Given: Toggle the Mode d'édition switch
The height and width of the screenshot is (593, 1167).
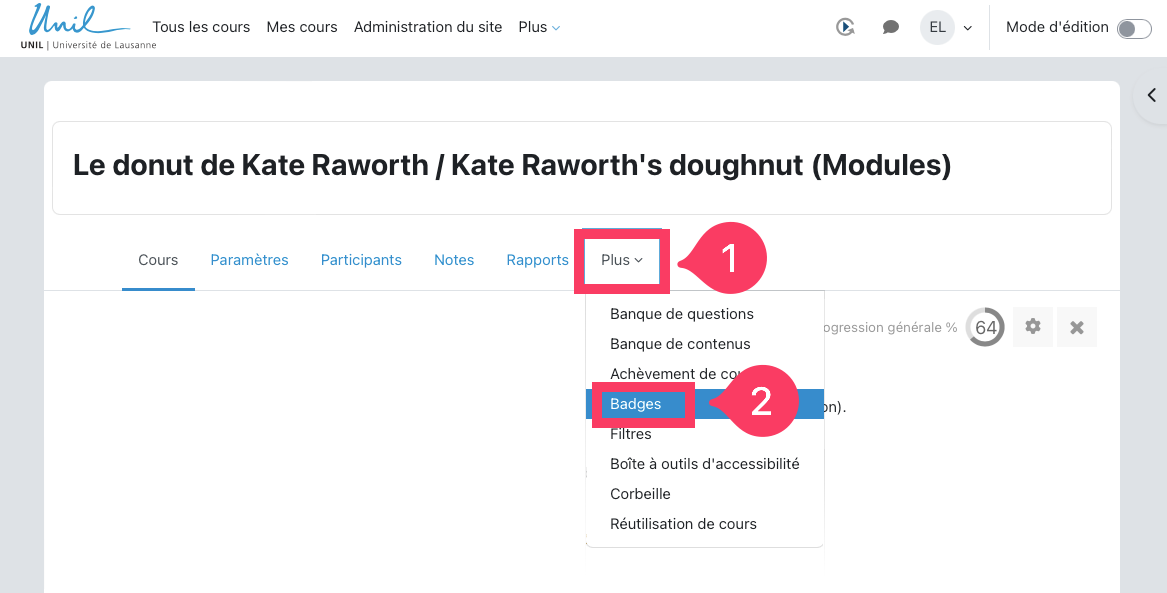Looking at the screenshot, I should (x=1134, y=28).
